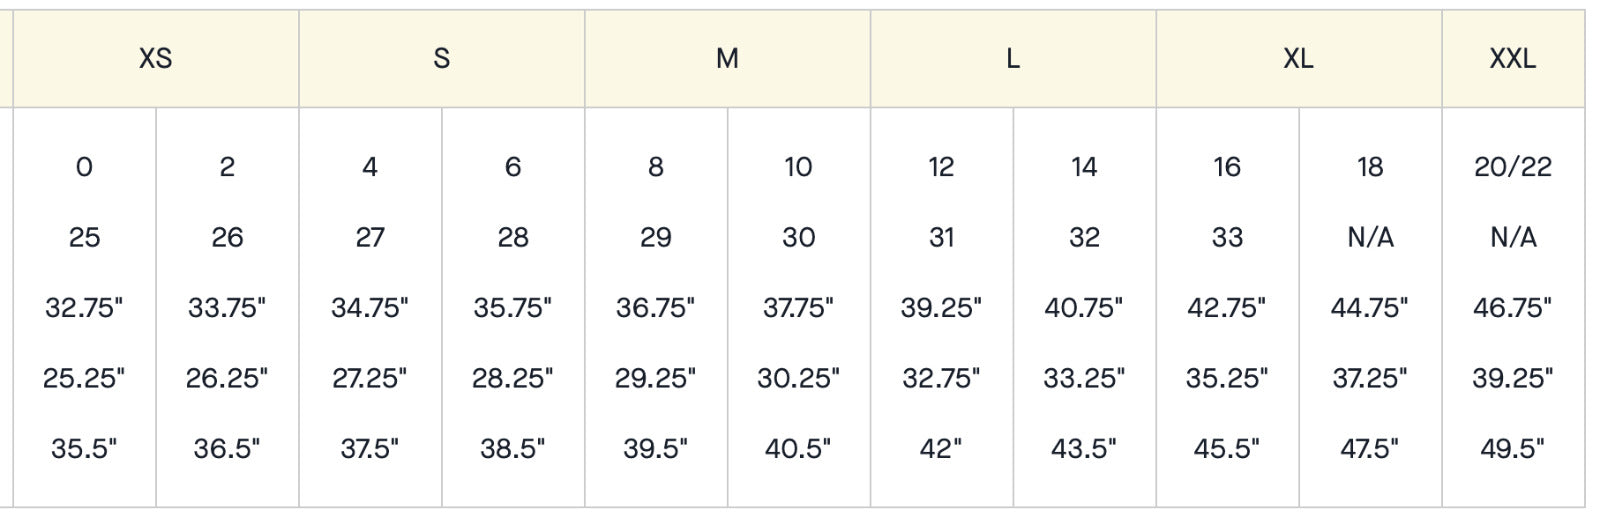Viewport: 1600px width, 532px height.
Task: Click the 49.5" measurement value
Action: point(1512,448)
